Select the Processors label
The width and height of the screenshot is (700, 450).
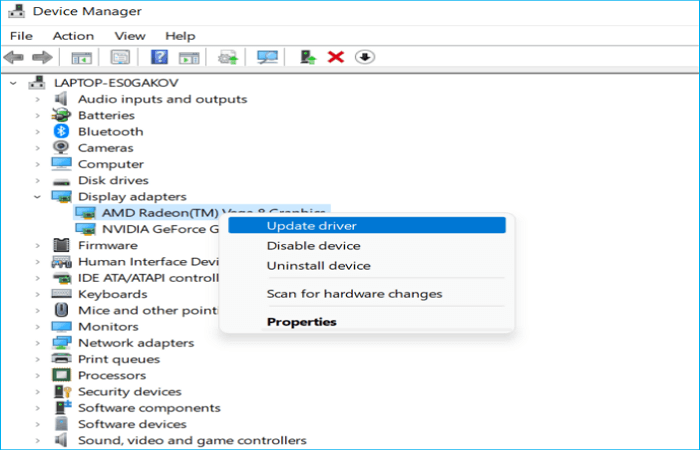coord(112,375)
